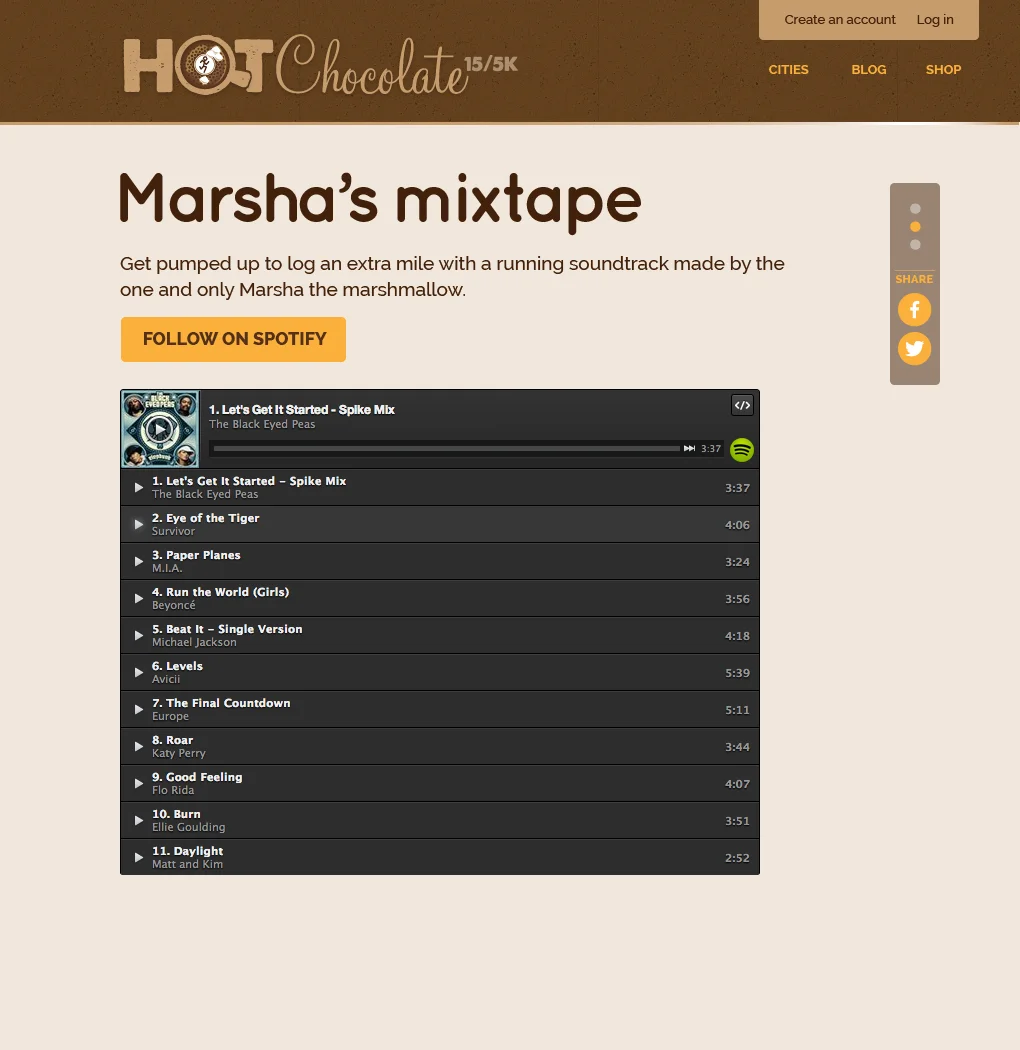Seek within the player progress bar
1020x1050 pixels.
(x=446, y=449)
